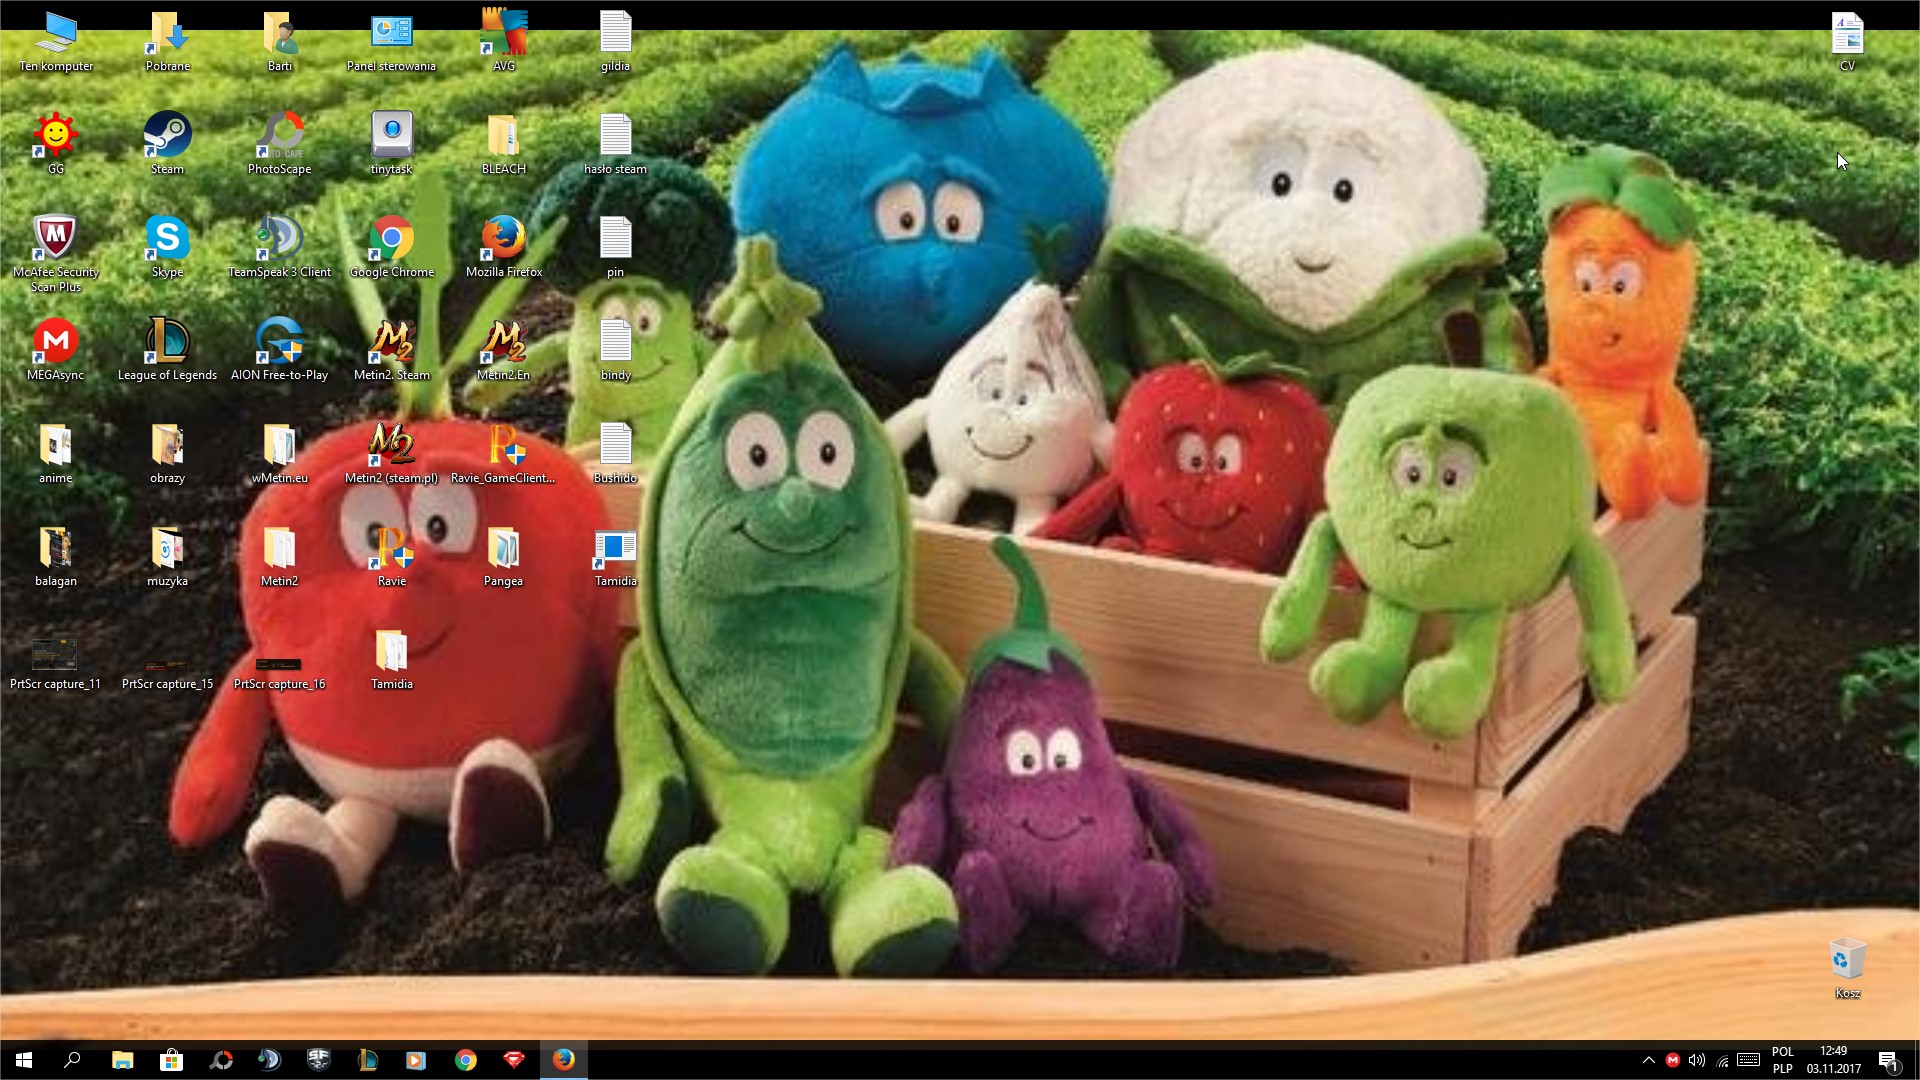Click the taskbar search magnifier
This screenshot has width=1920, height=1080.
(72, 1060)
